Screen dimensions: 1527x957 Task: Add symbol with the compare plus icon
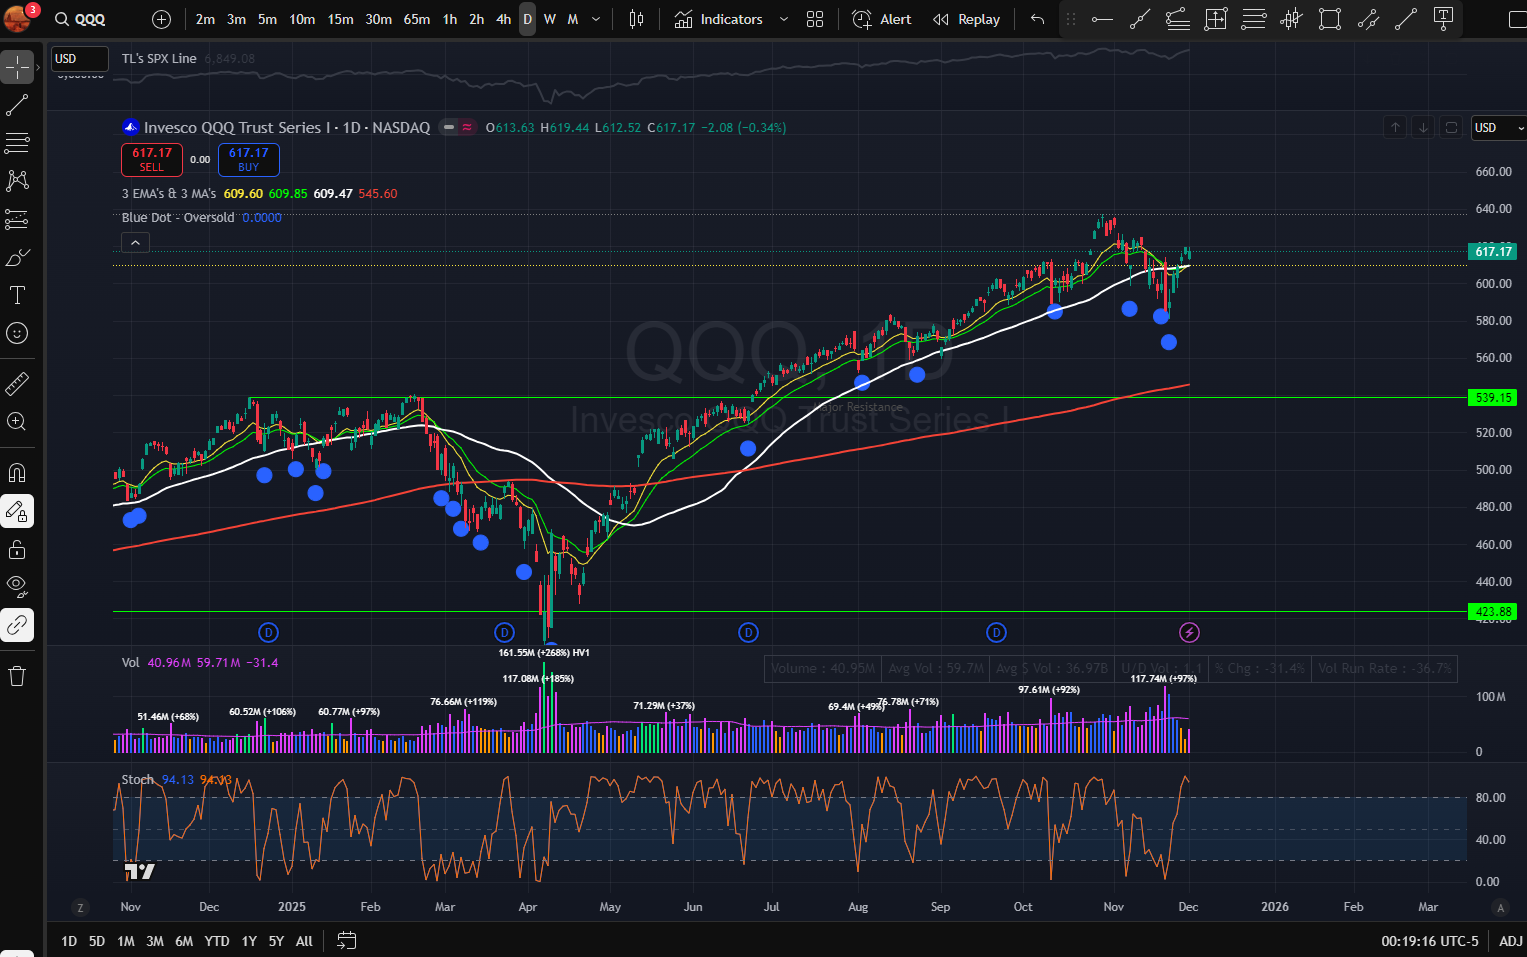[x=161, y=19]
